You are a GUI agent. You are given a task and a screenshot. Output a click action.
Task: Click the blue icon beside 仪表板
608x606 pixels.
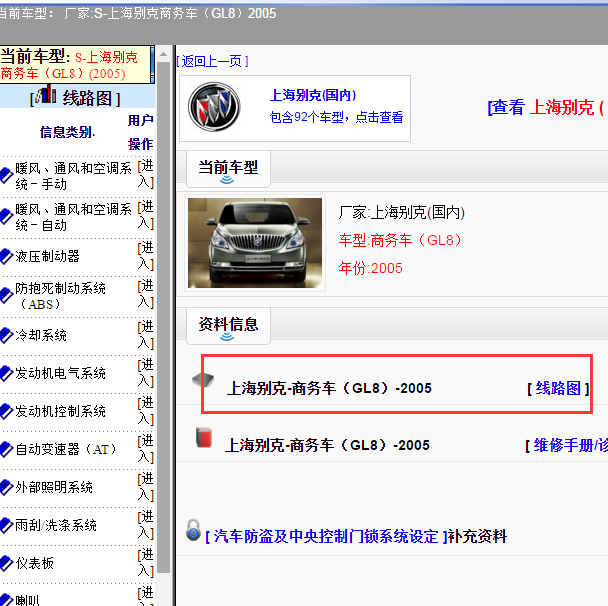6,563
